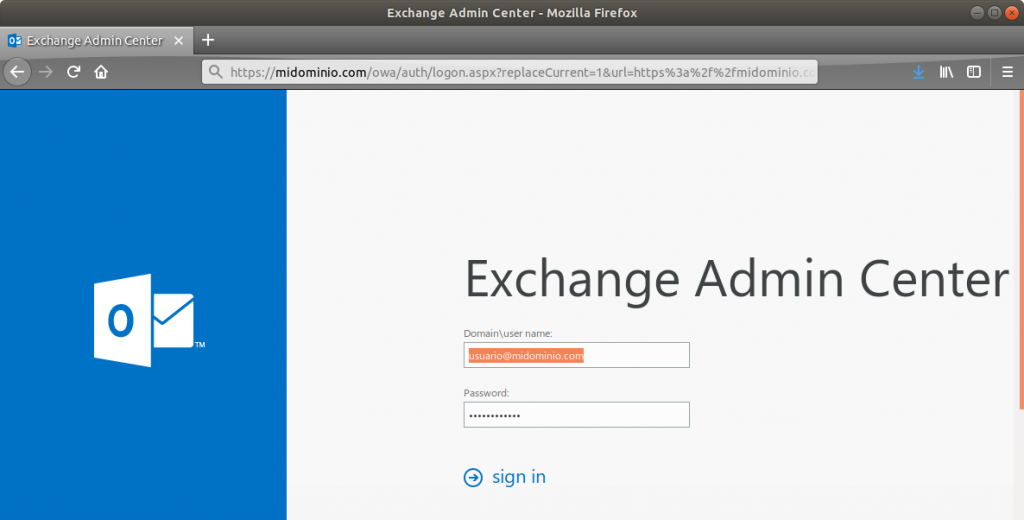Click the search magnifier in address bar
Viewport: 1024px width, 520px height.
point(216,72)
